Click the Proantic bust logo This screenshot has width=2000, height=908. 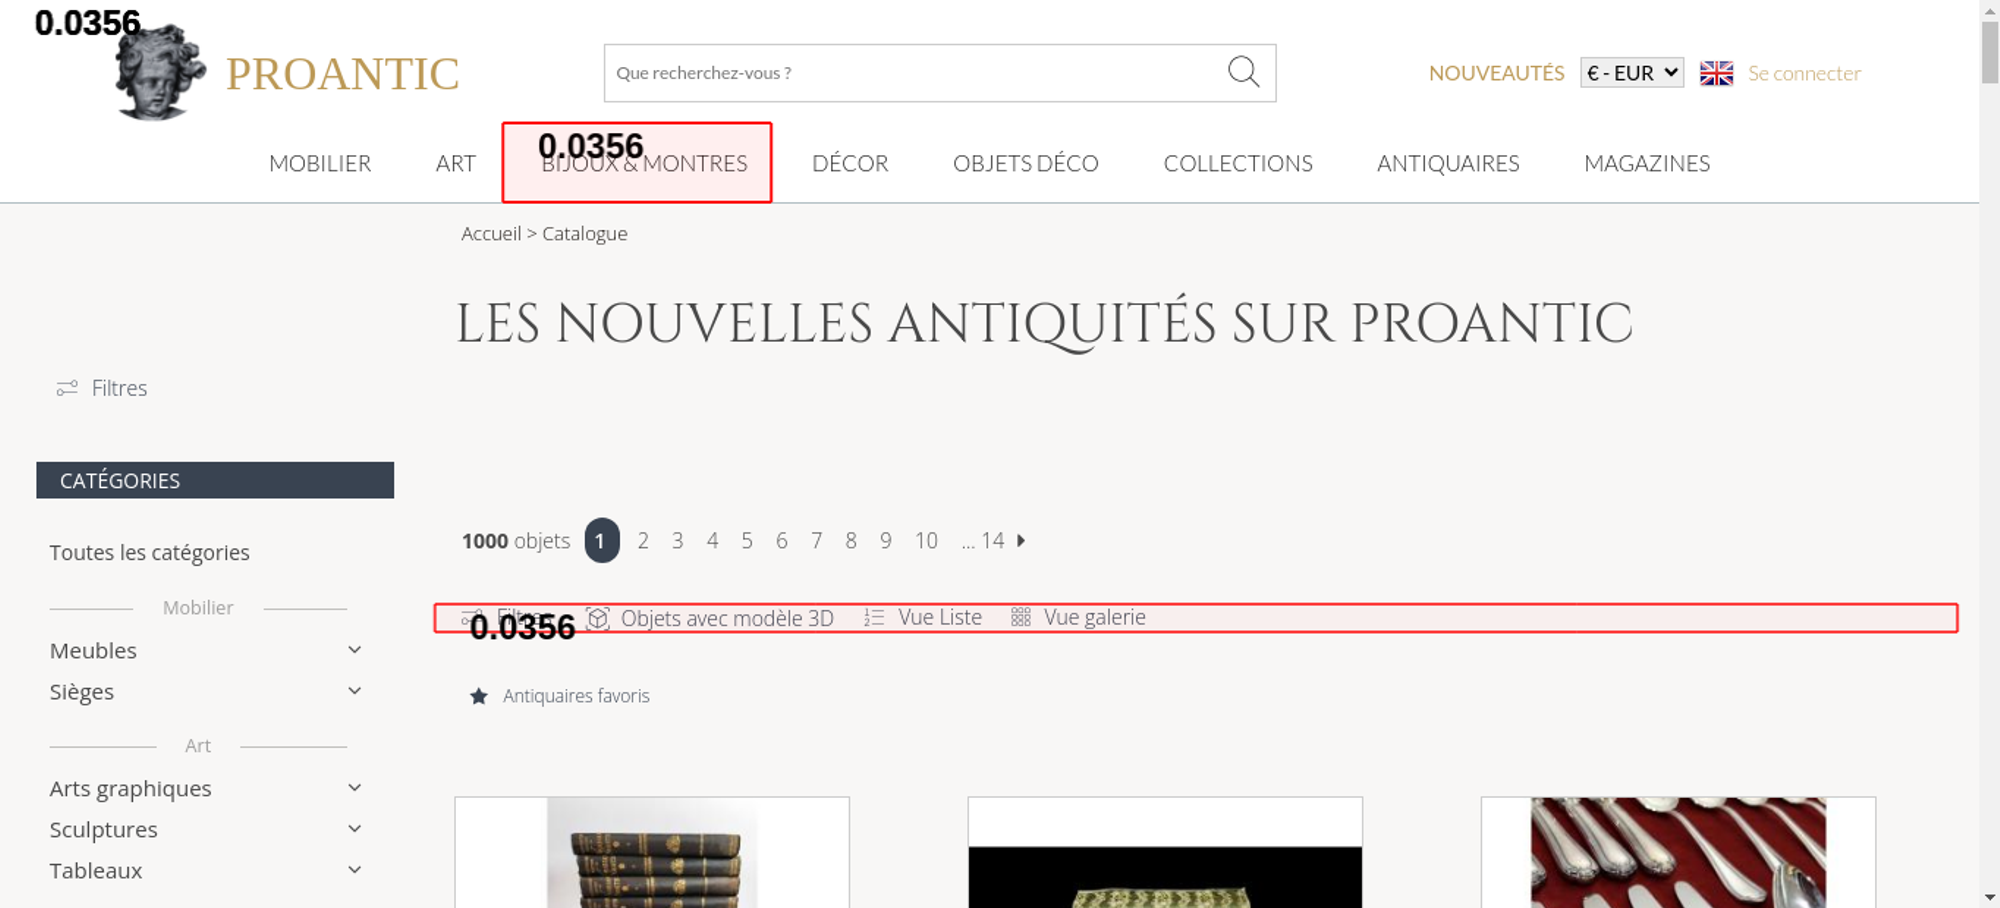[x=160, y=74]
